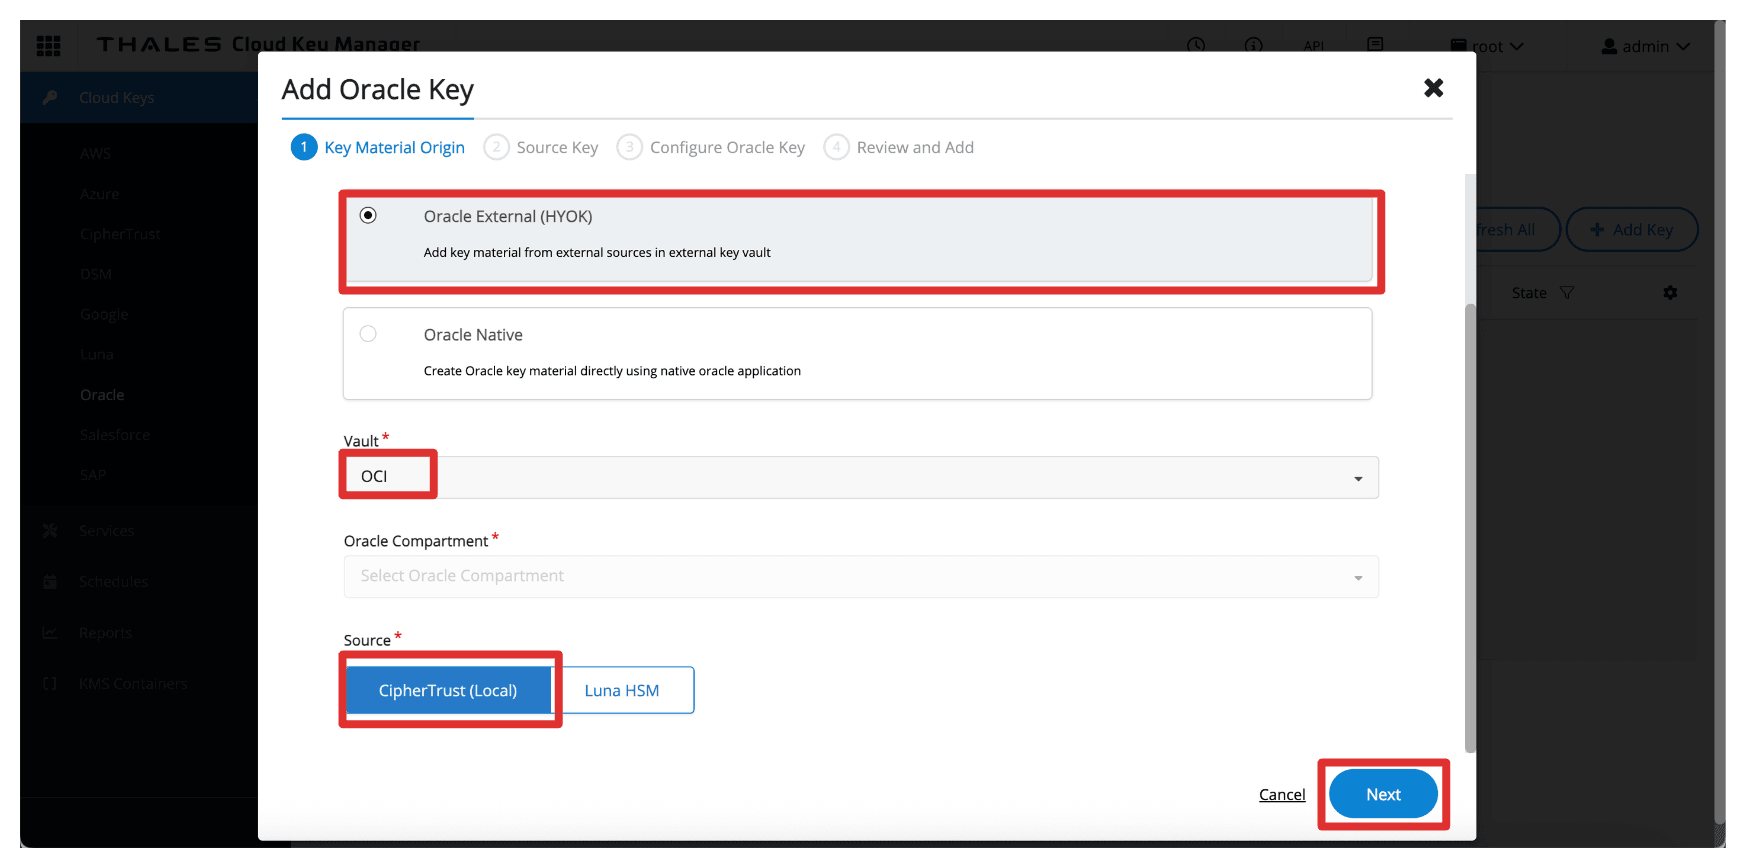Open the table settings gear icon
The width and height of the screenshot is (1745, 868).
[x=1670, y=292]
